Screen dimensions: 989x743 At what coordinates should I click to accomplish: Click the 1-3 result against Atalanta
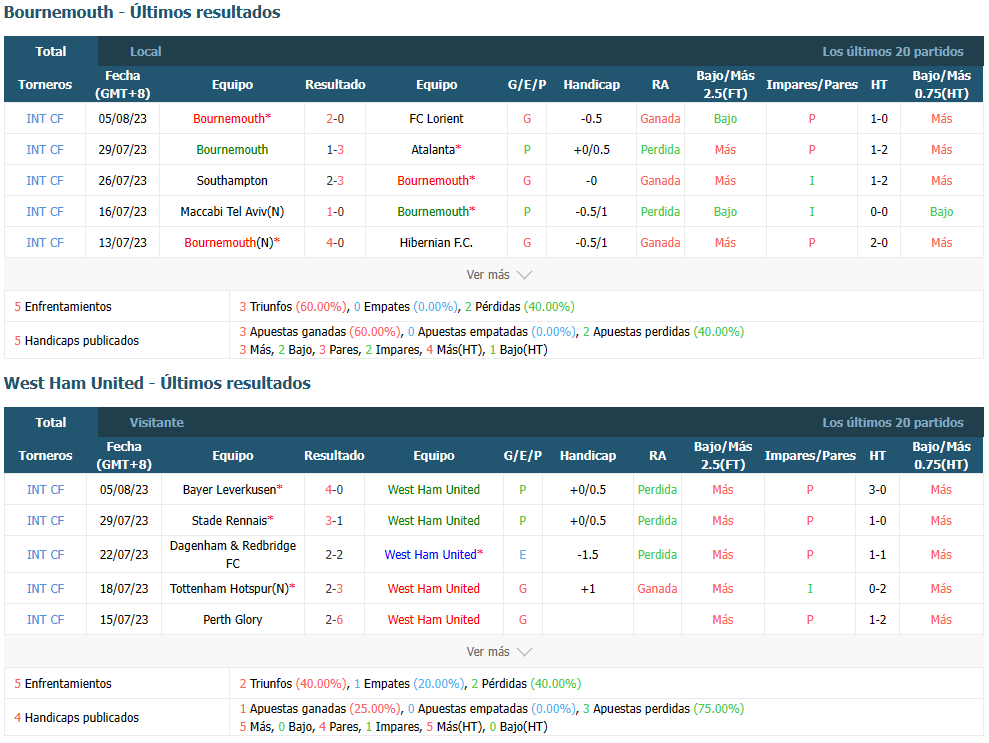pos(335,149)
